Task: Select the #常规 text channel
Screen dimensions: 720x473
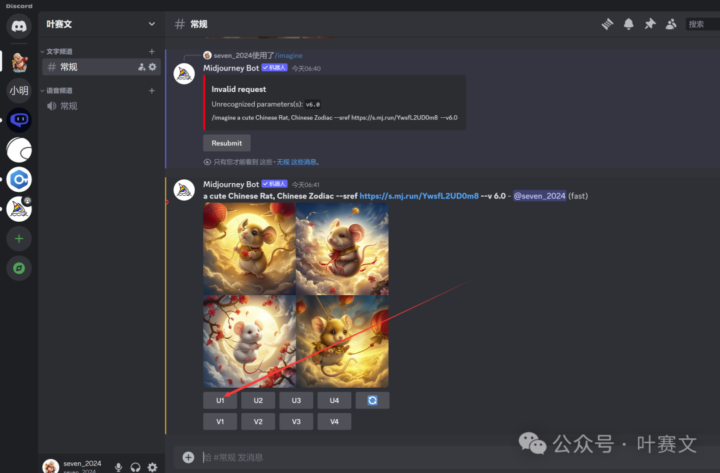Action: tap(101, 67)
